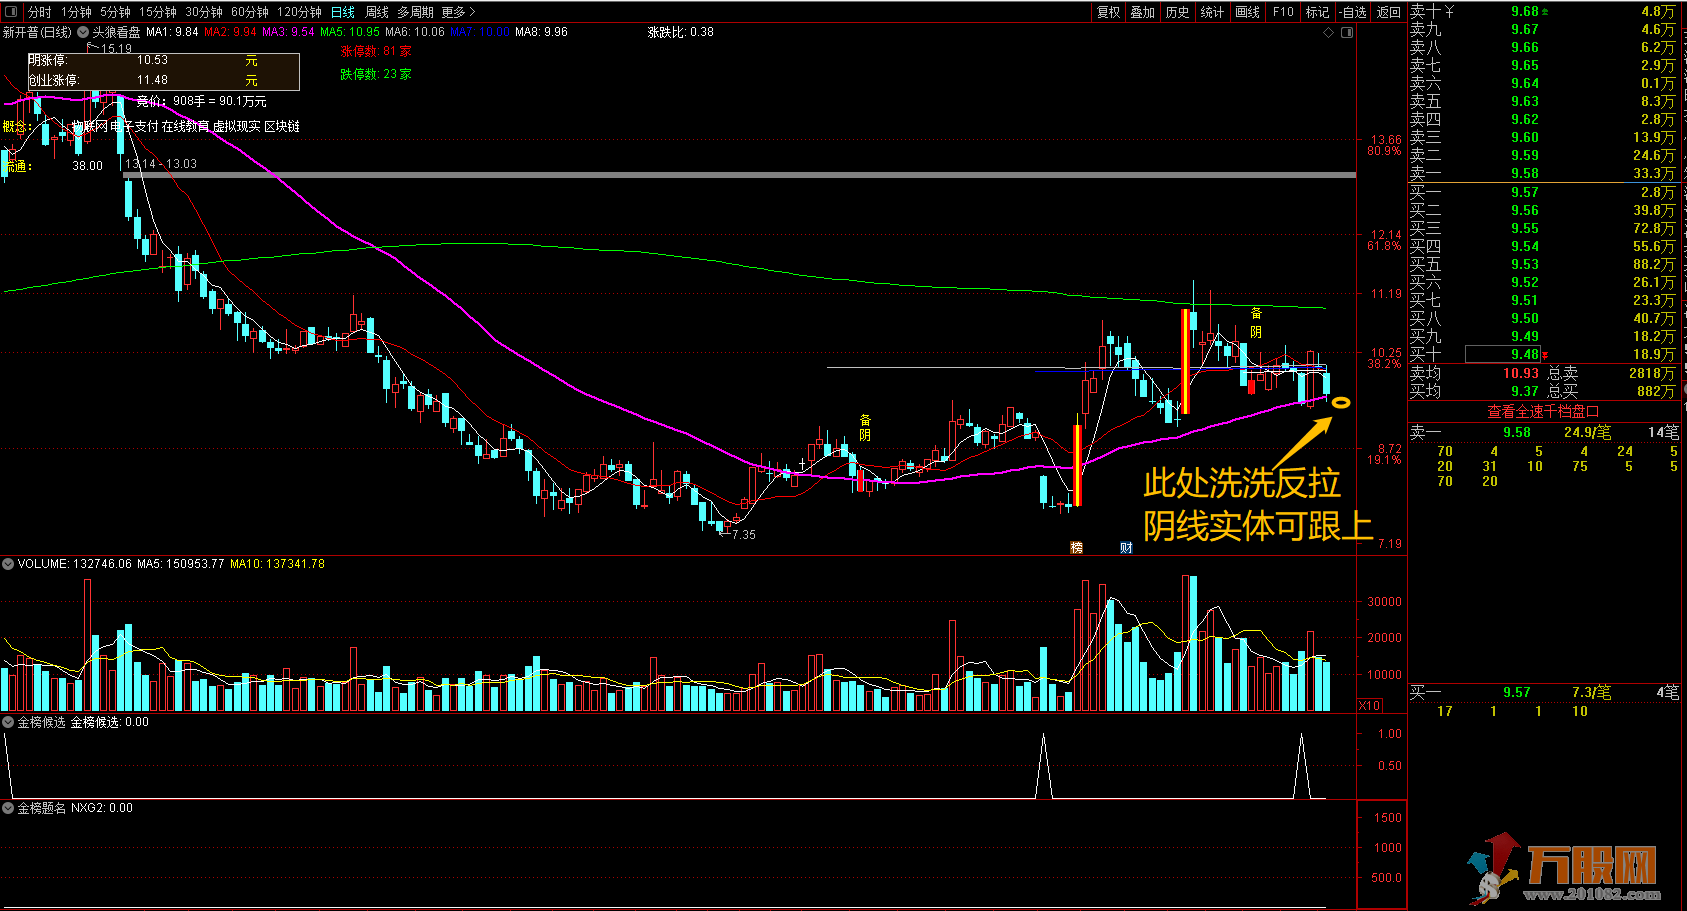This screenshot has width=1687, height=911.
Task: Click the yellow circle marker on the last candle
Action: pyautogui.click(x=1340, y=403)
